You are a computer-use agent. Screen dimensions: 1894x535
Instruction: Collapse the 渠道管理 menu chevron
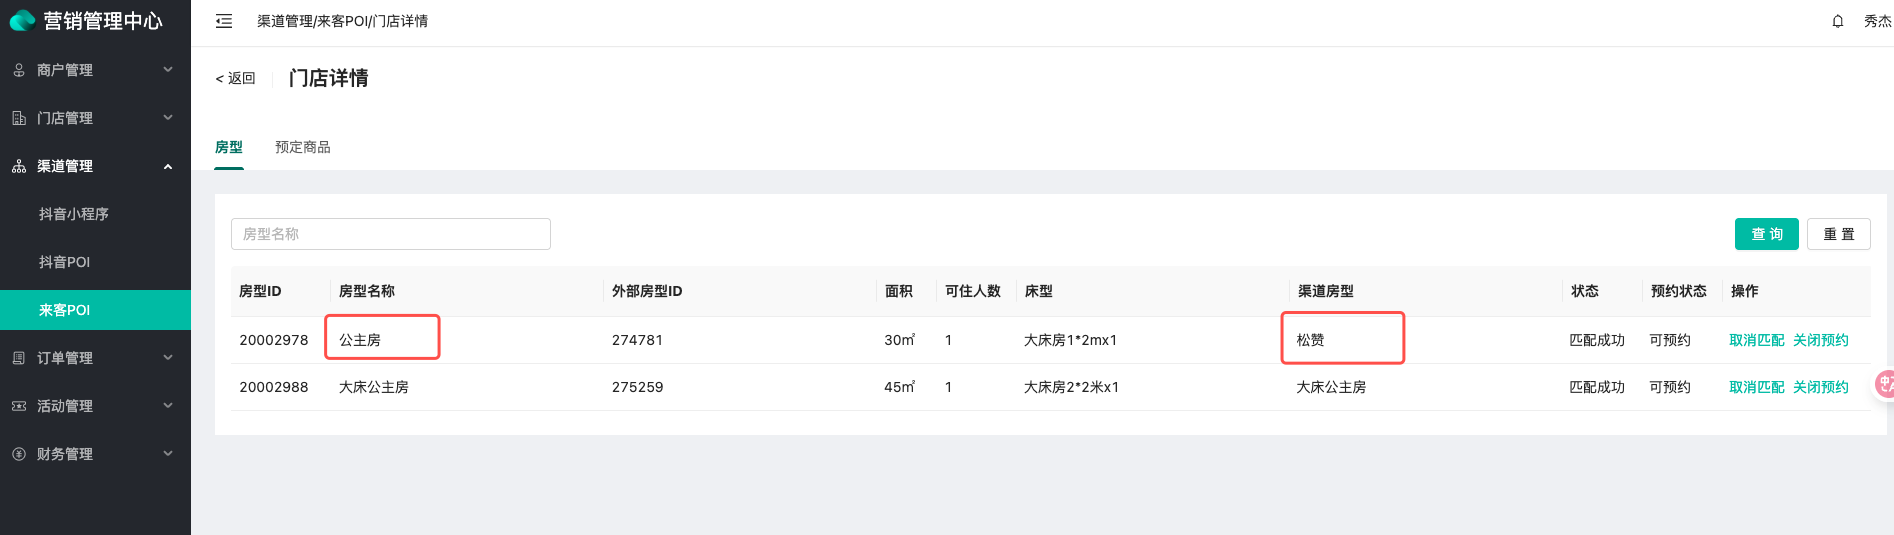tap(168, 166)
